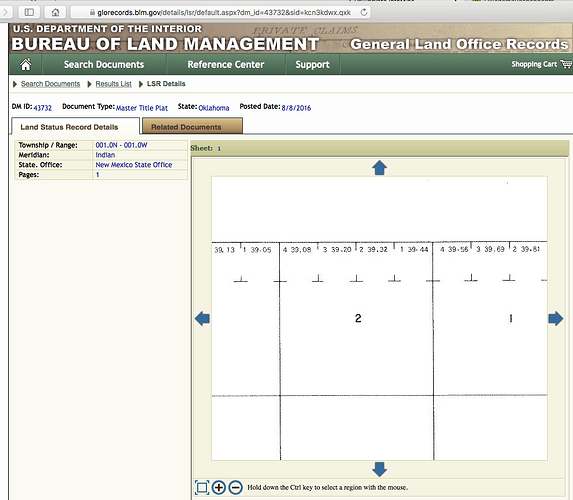Go to the BLM home page icon
The image size is (573, 500).
(26, 65)
